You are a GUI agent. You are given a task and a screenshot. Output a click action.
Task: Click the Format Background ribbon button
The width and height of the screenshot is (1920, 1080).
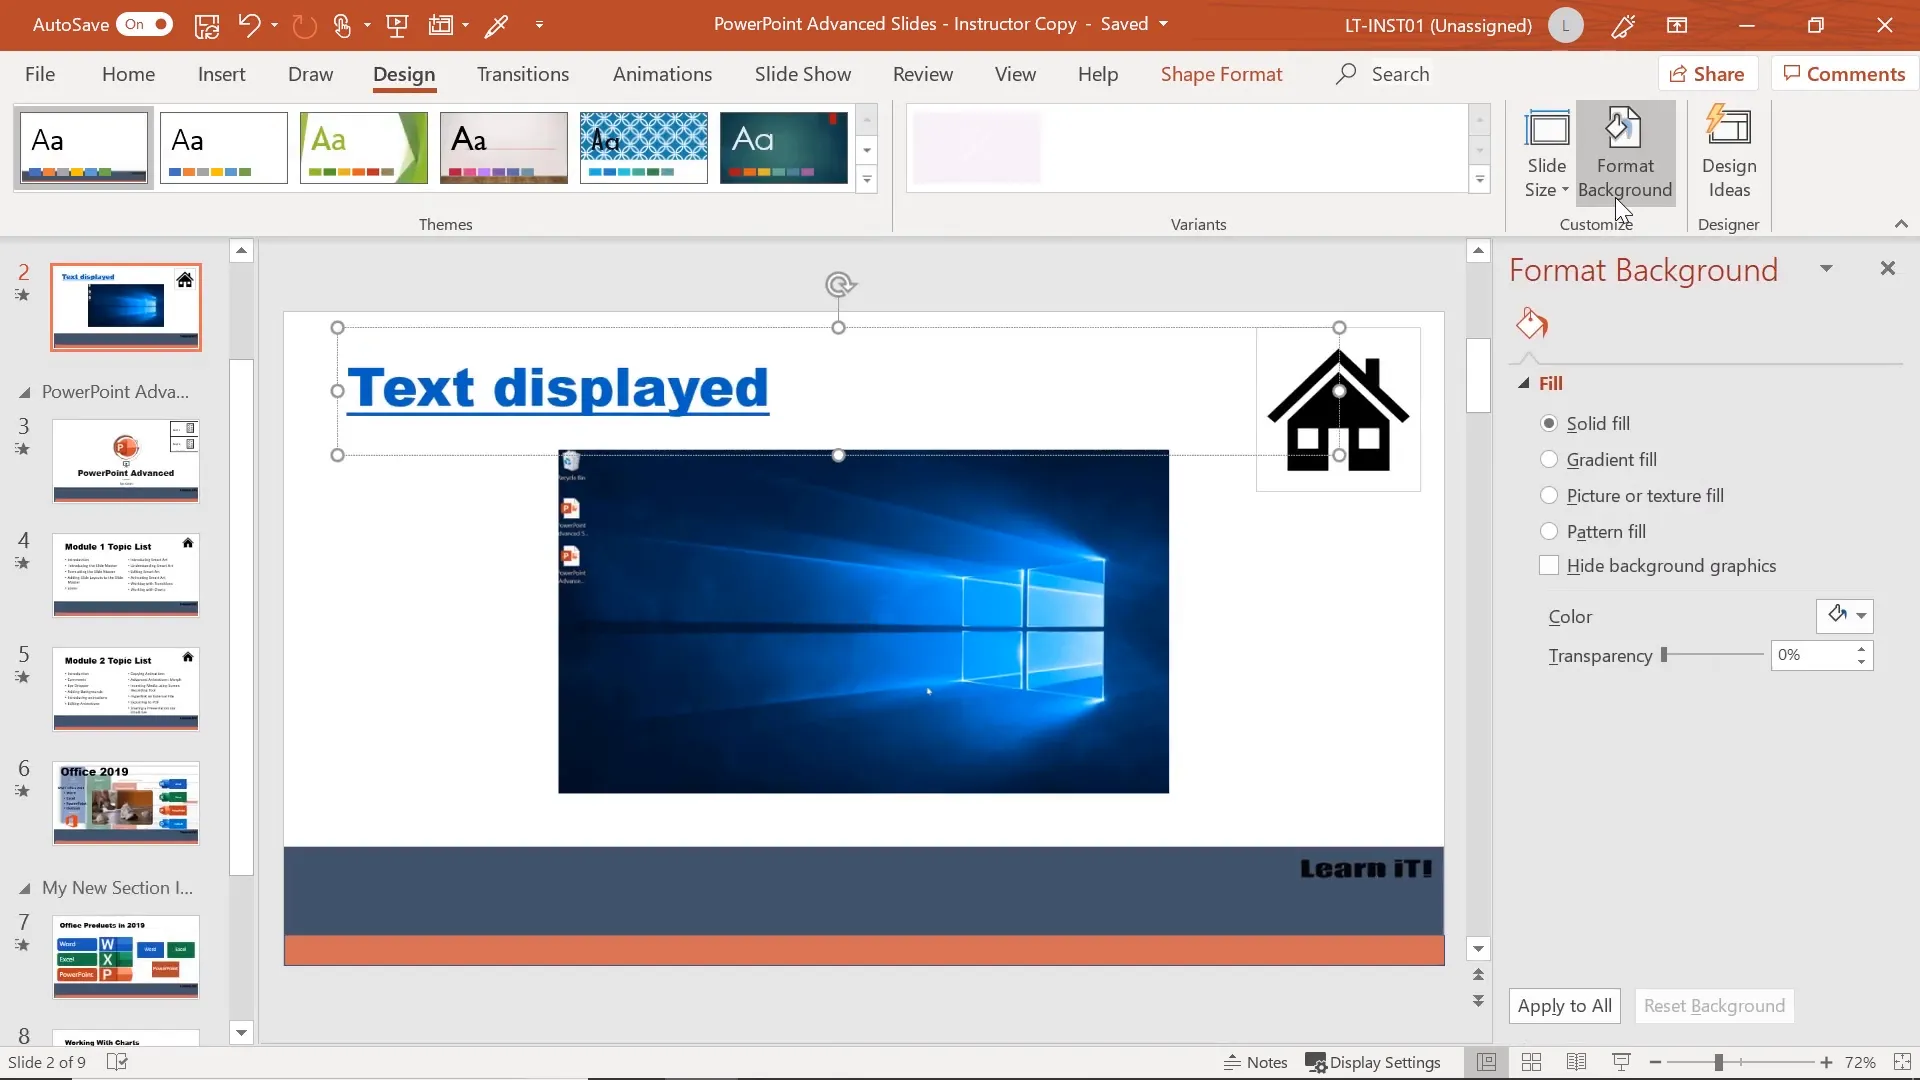(x=1625, y=154)
